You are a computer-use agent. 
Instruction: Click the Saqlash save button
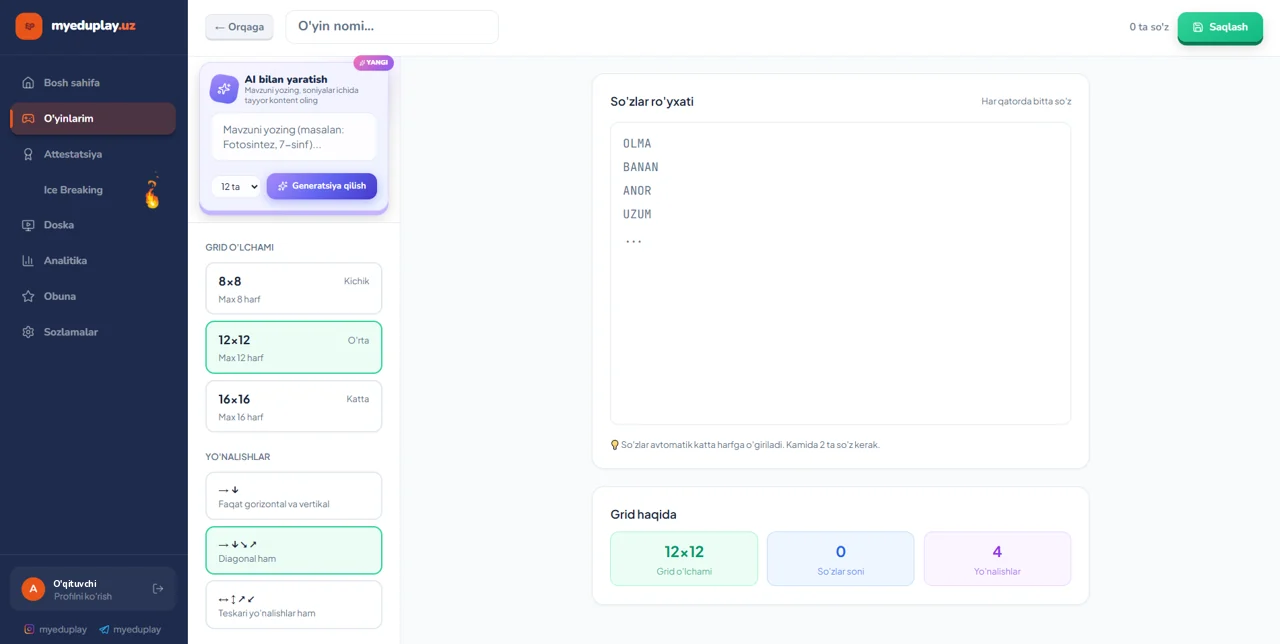[x=1220, y=27]
